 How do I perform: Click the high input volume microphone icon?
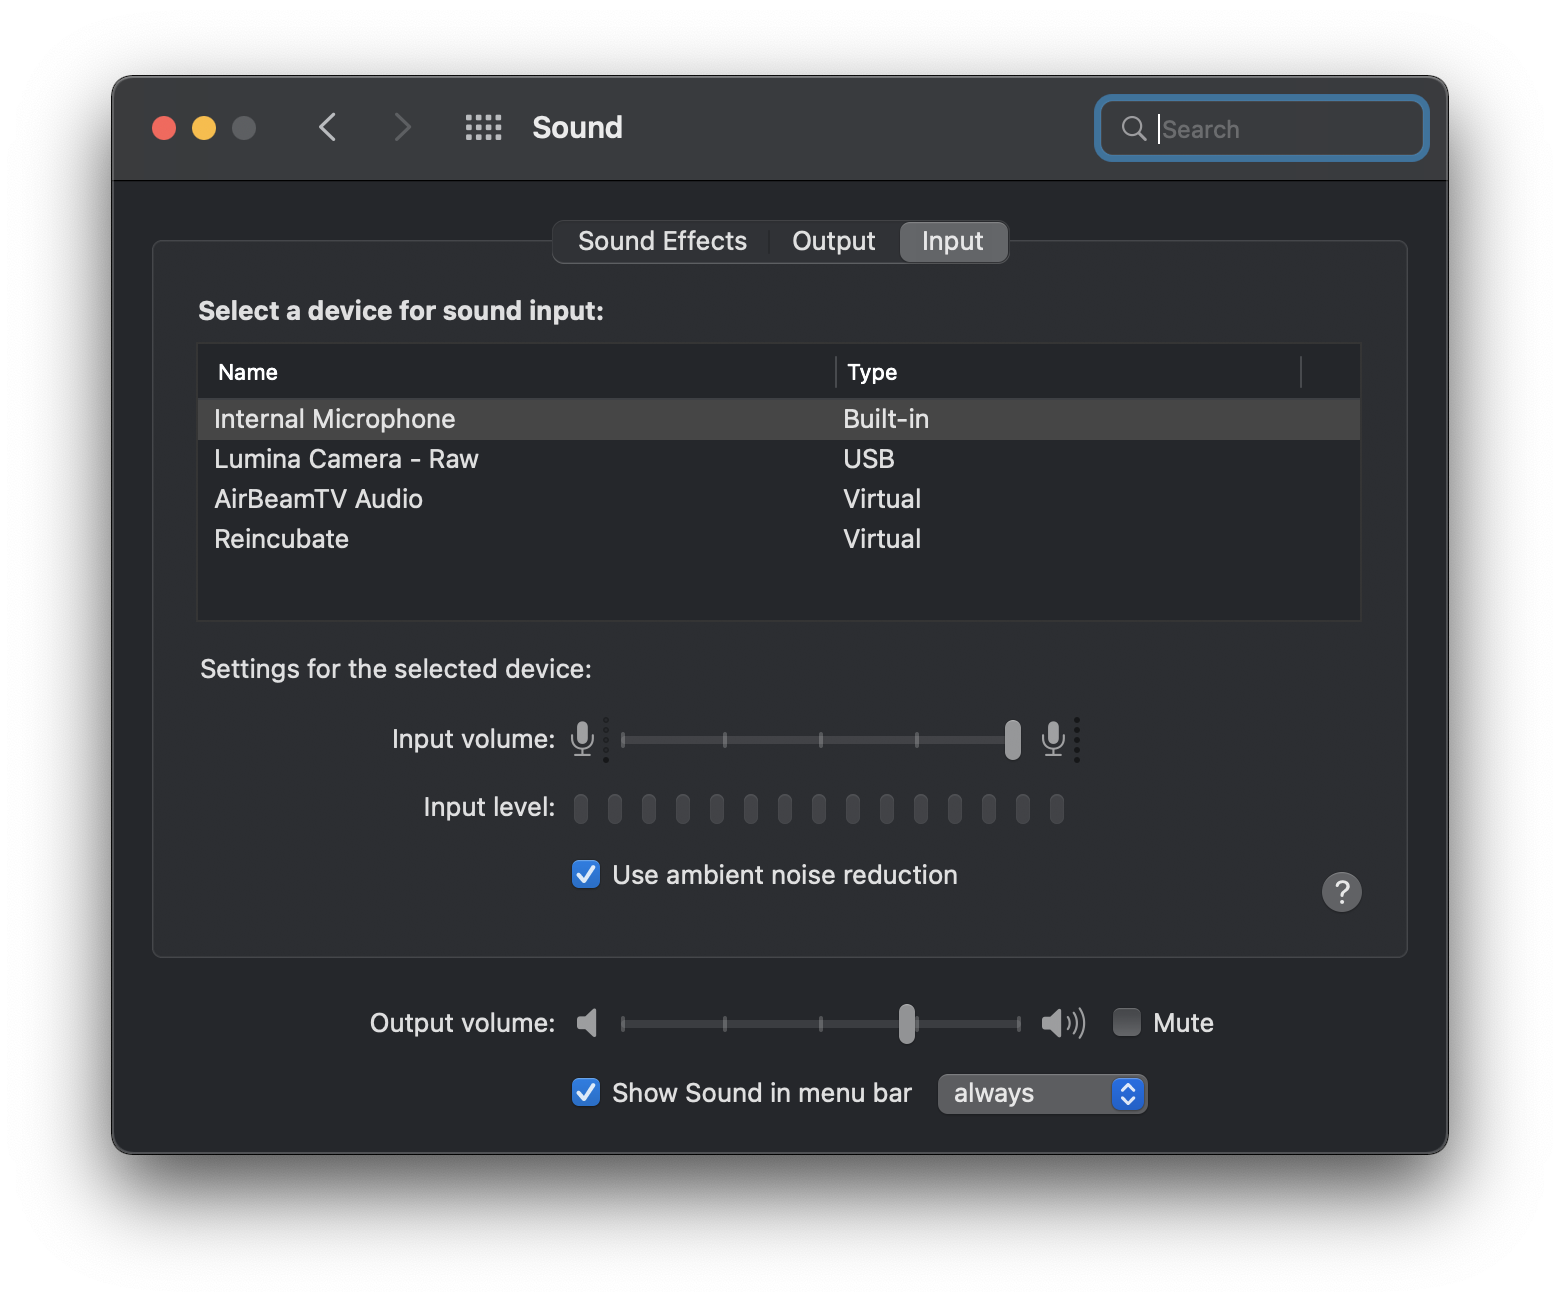point(1053,740)
